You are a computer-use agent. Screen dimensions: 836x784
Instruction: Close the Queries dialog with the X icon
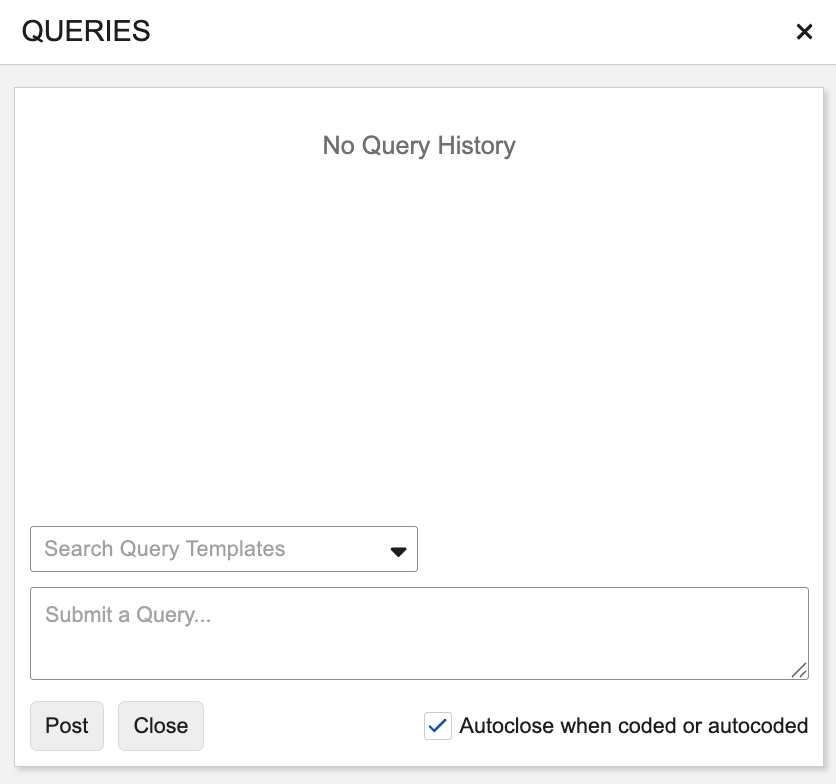(804, 32)
